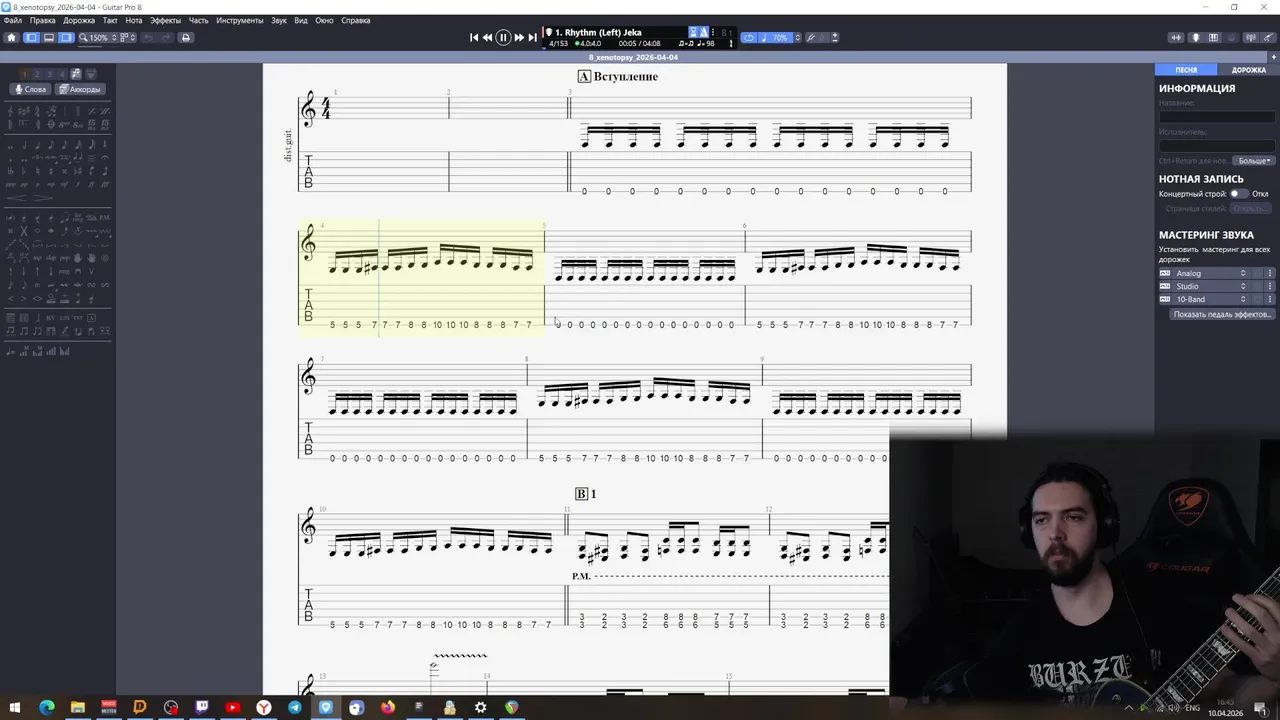Toggle multi-voice edit icon
This screenshot has width=1280, height=720.
click(76, 74)
